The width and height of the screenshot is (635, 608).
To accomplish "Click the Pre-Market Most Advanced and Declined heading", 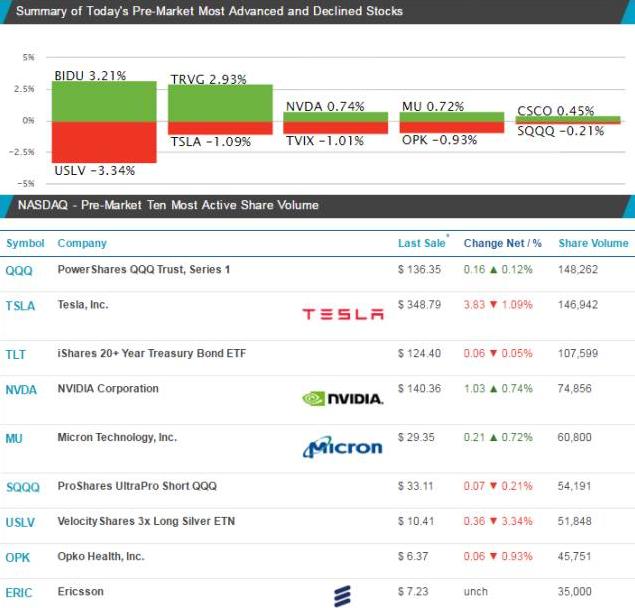I will pos(209,11).
